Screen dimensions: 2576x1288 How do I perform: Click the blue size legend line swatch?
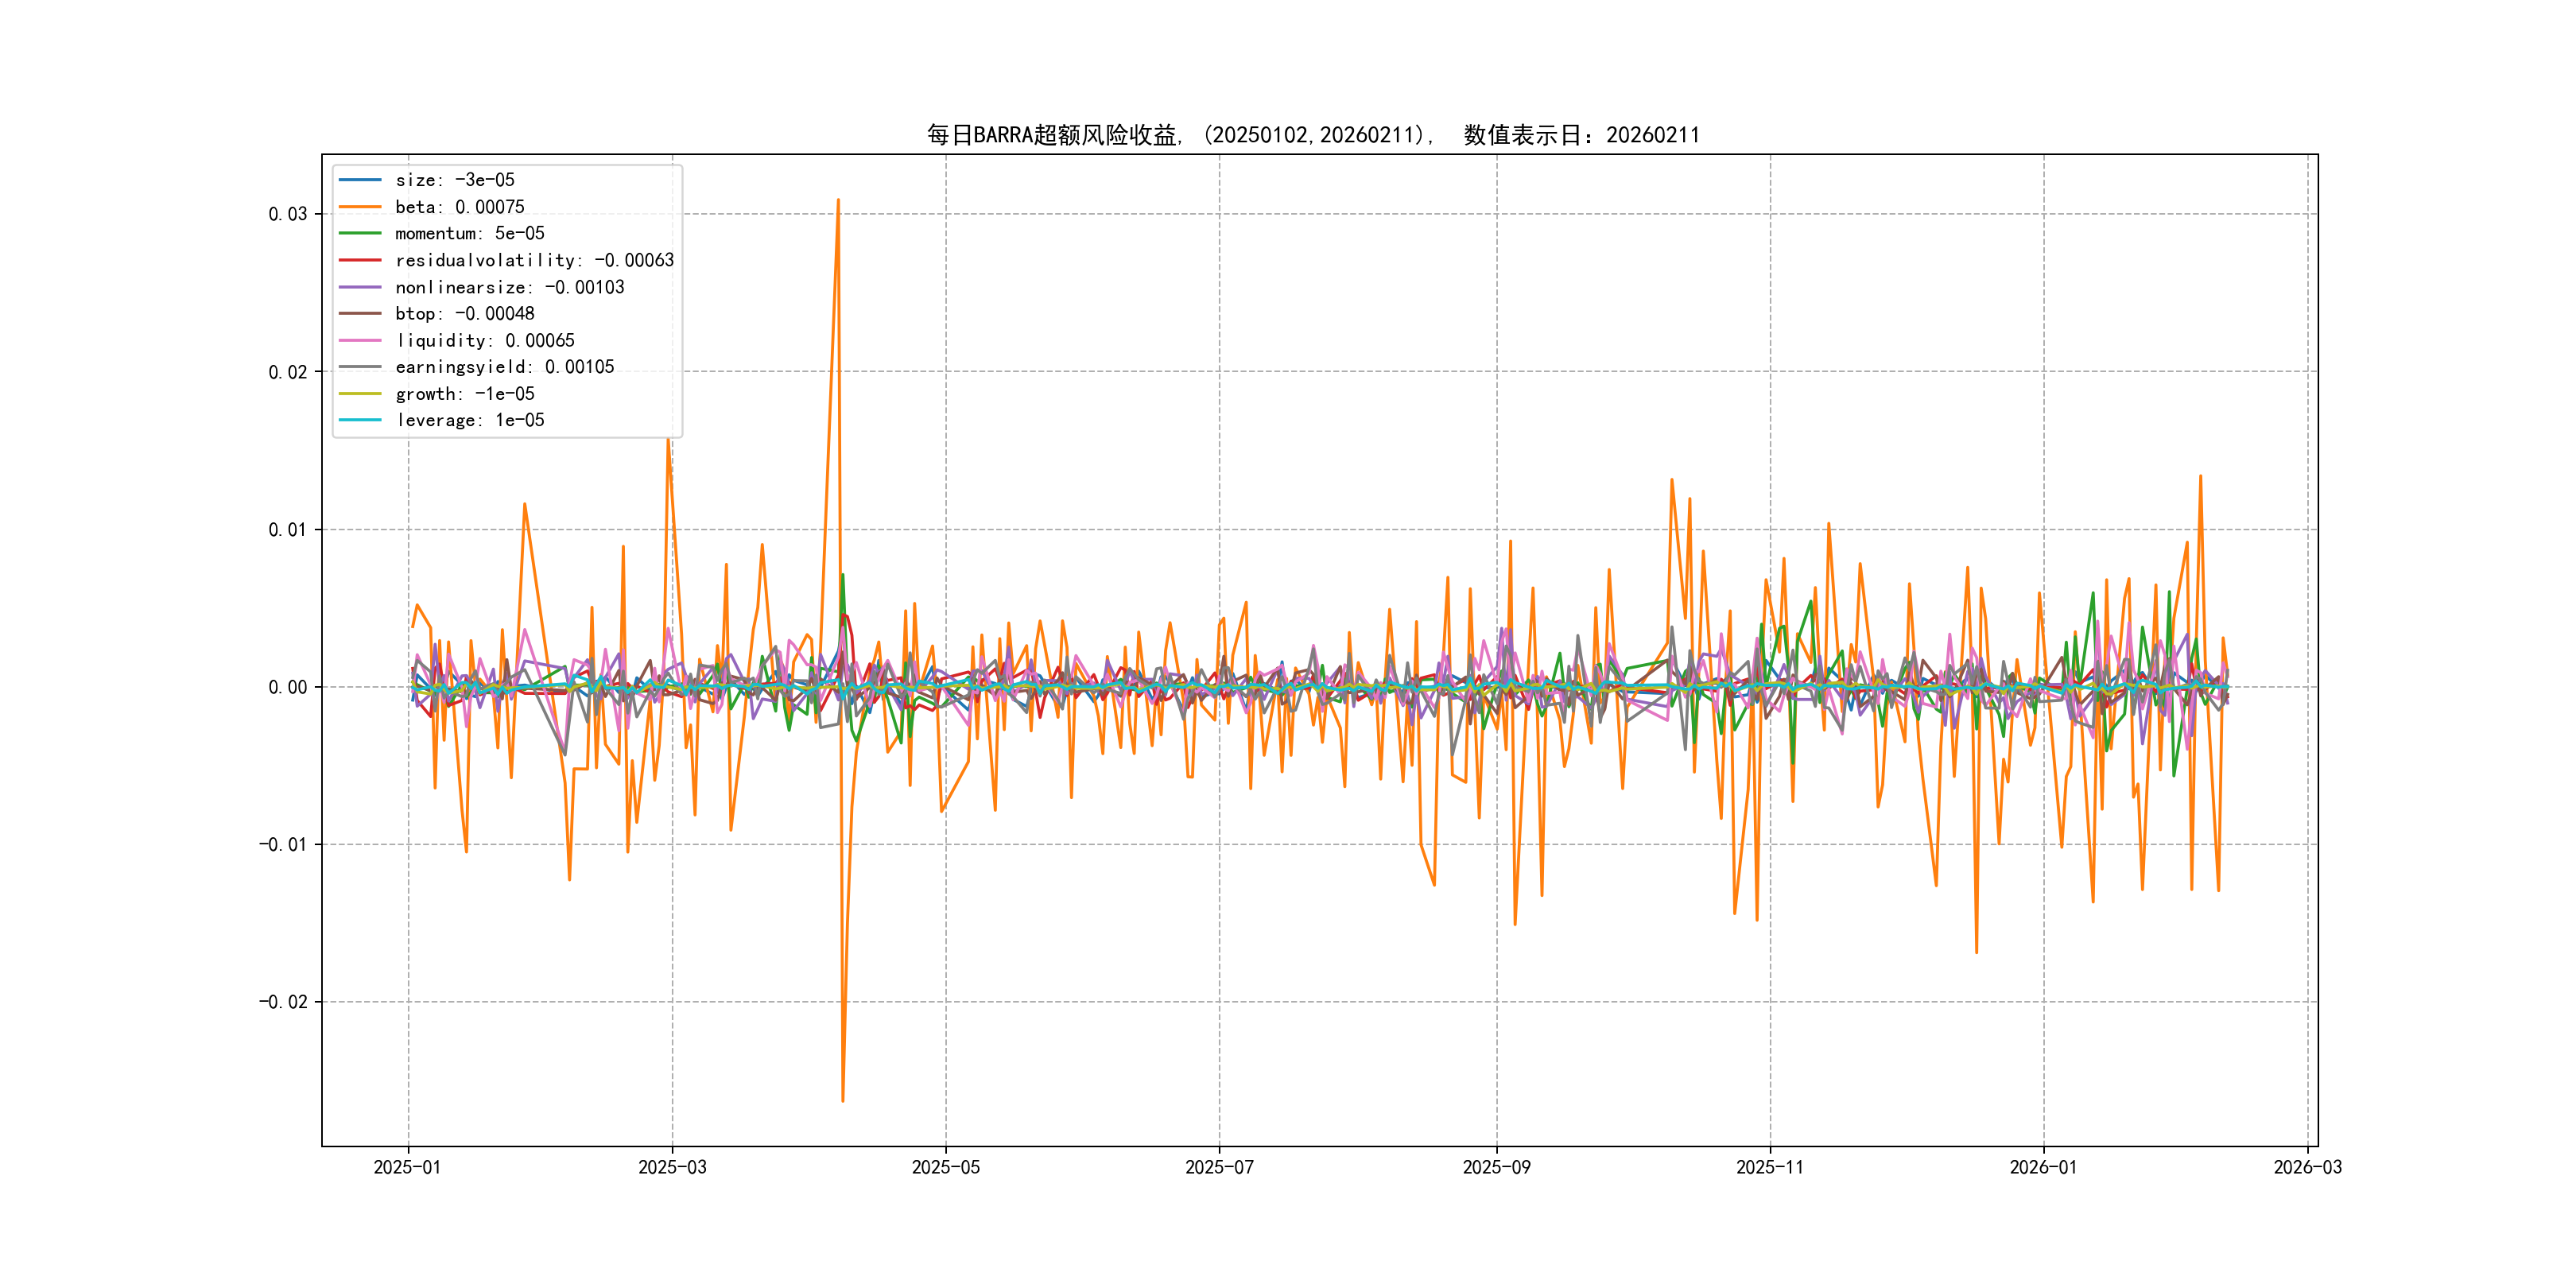[x=360, y=180]
